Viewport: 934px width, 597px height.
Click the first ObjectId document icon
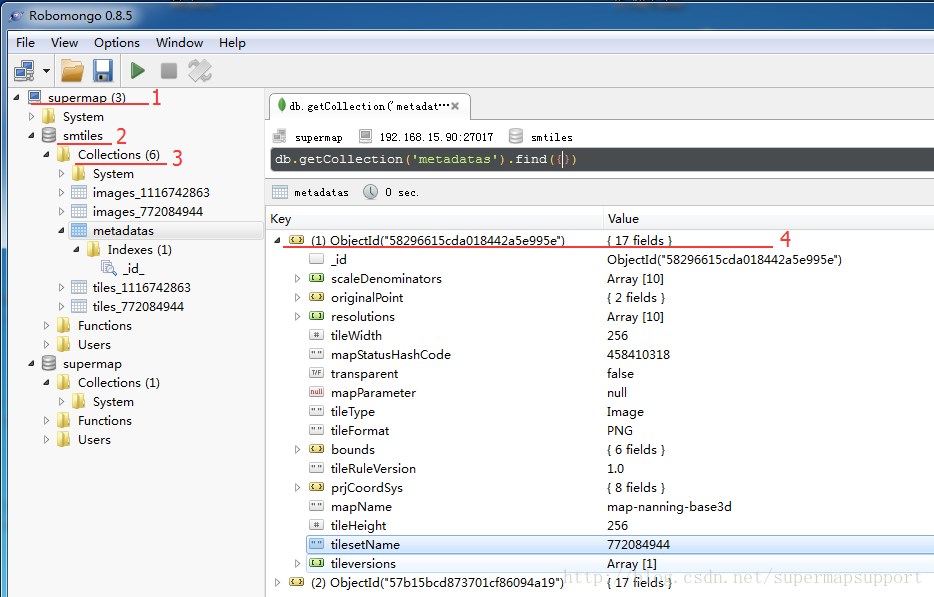pyautogui.click(x=296, y=240)
